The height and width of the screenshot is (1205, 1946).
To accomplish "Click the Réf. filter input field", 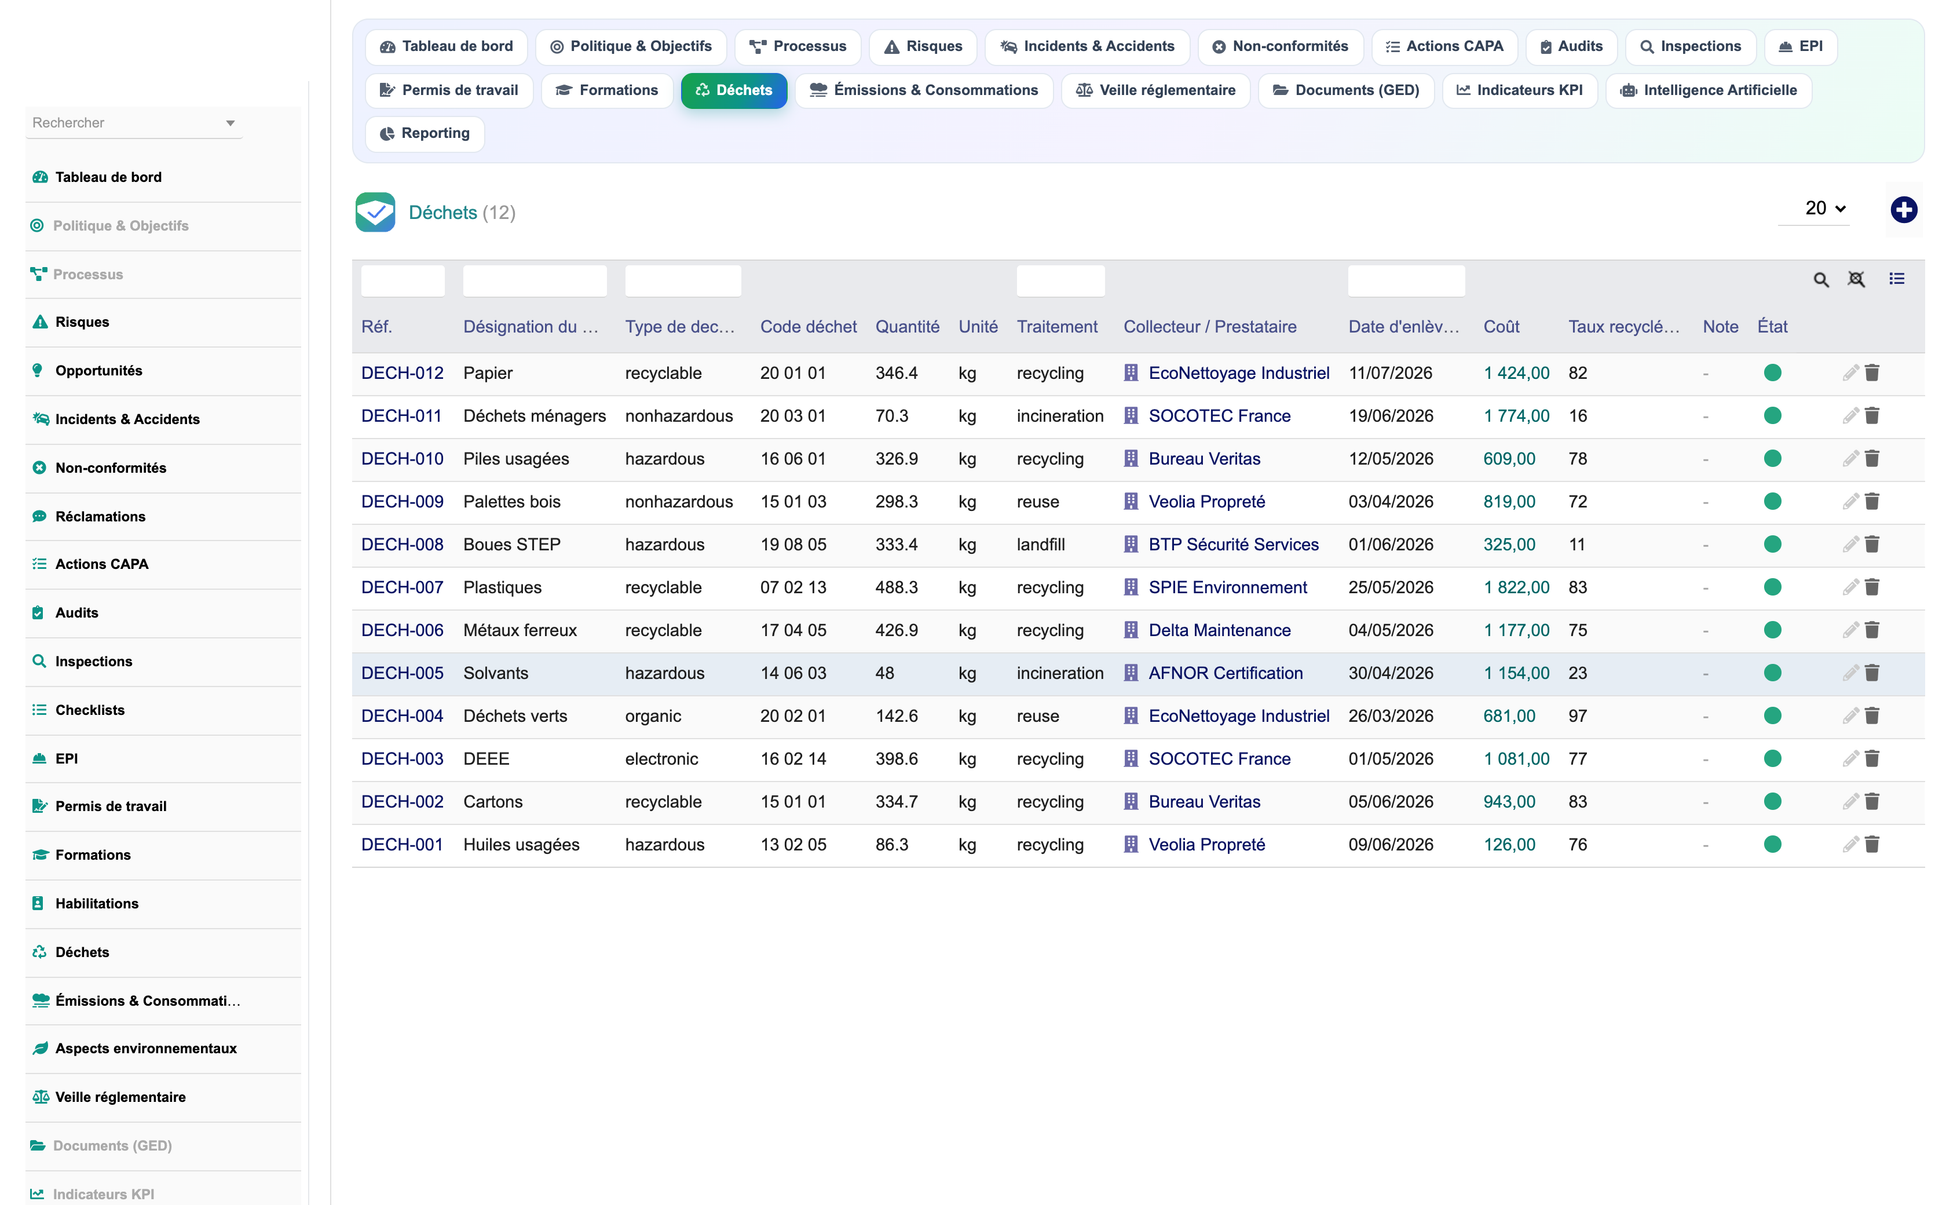I will coord(402,281).
